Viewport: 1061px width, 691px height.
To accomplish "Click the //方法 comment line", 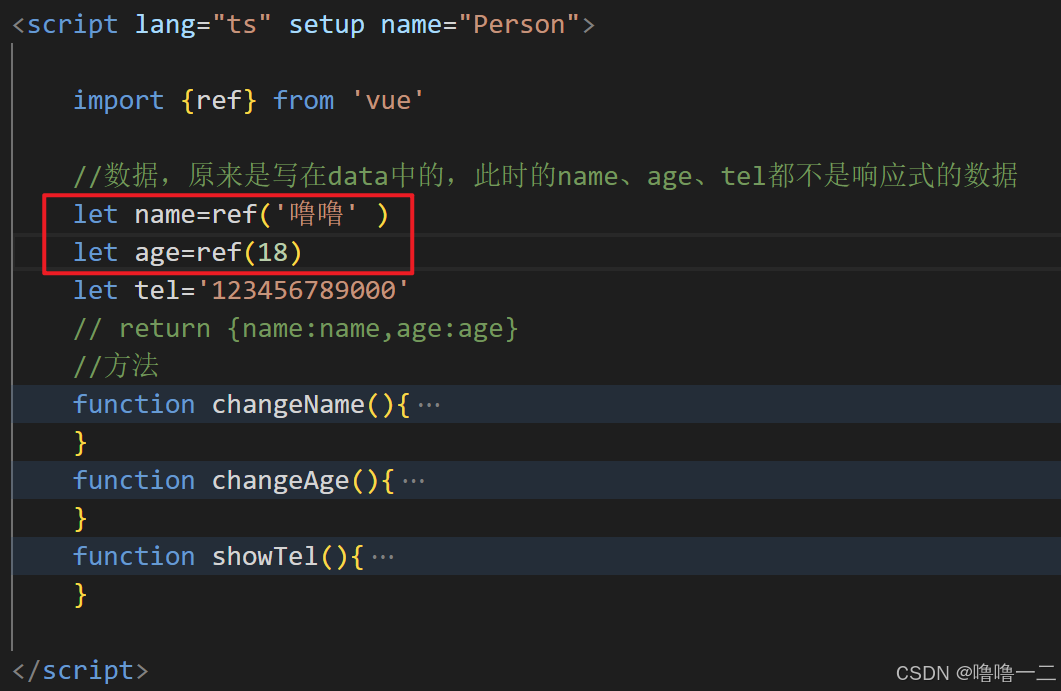I will pyautogui.click(x=116, y=366).
